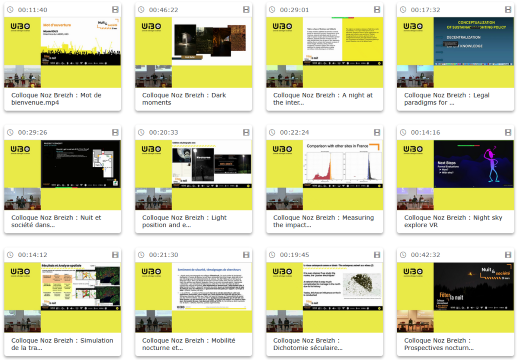The width and height of the screenshot is (519, 360).
Task: Click the film icon on the 00:46:22 card
Action: 246,10
